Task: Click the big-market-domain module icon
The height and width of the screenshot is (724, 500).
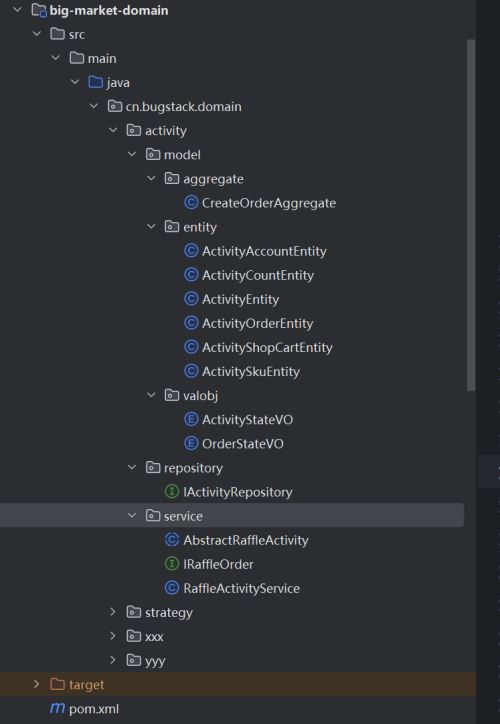Action: pyautogui.click(x=39, y=10)
